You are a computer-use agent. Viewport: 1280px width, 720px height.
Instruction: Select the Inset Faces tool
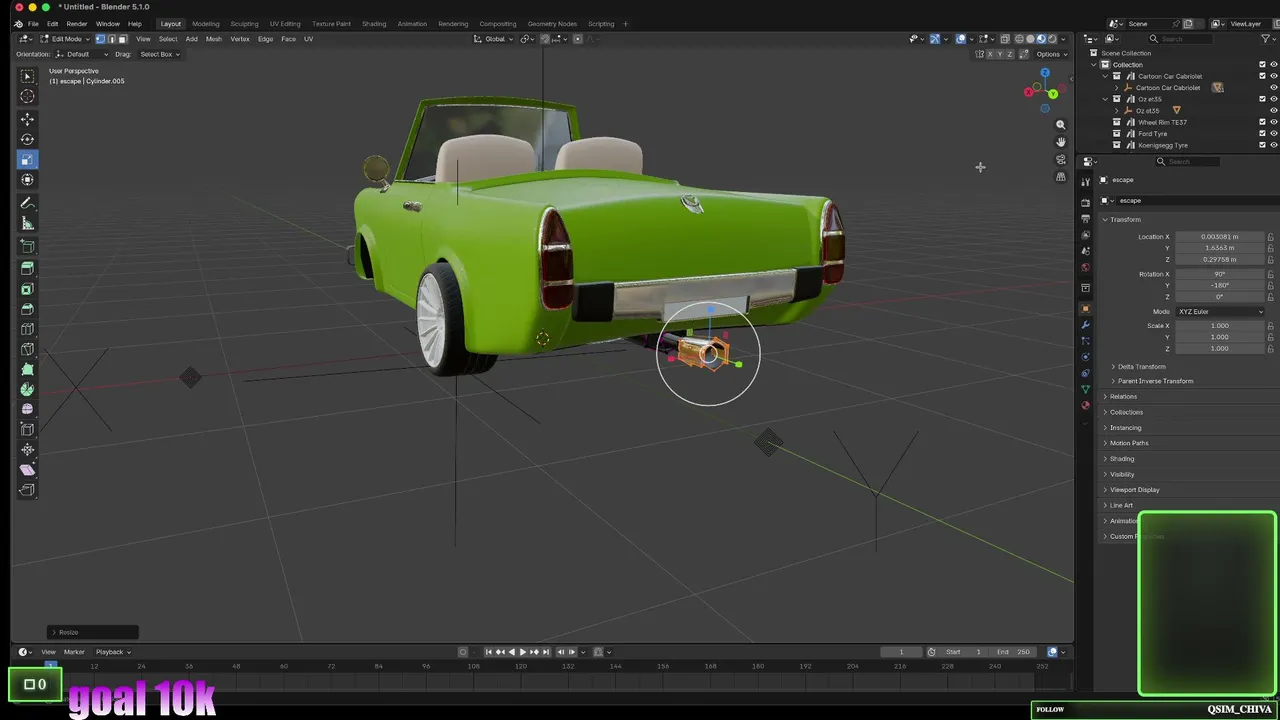click(x=27, y=289)
